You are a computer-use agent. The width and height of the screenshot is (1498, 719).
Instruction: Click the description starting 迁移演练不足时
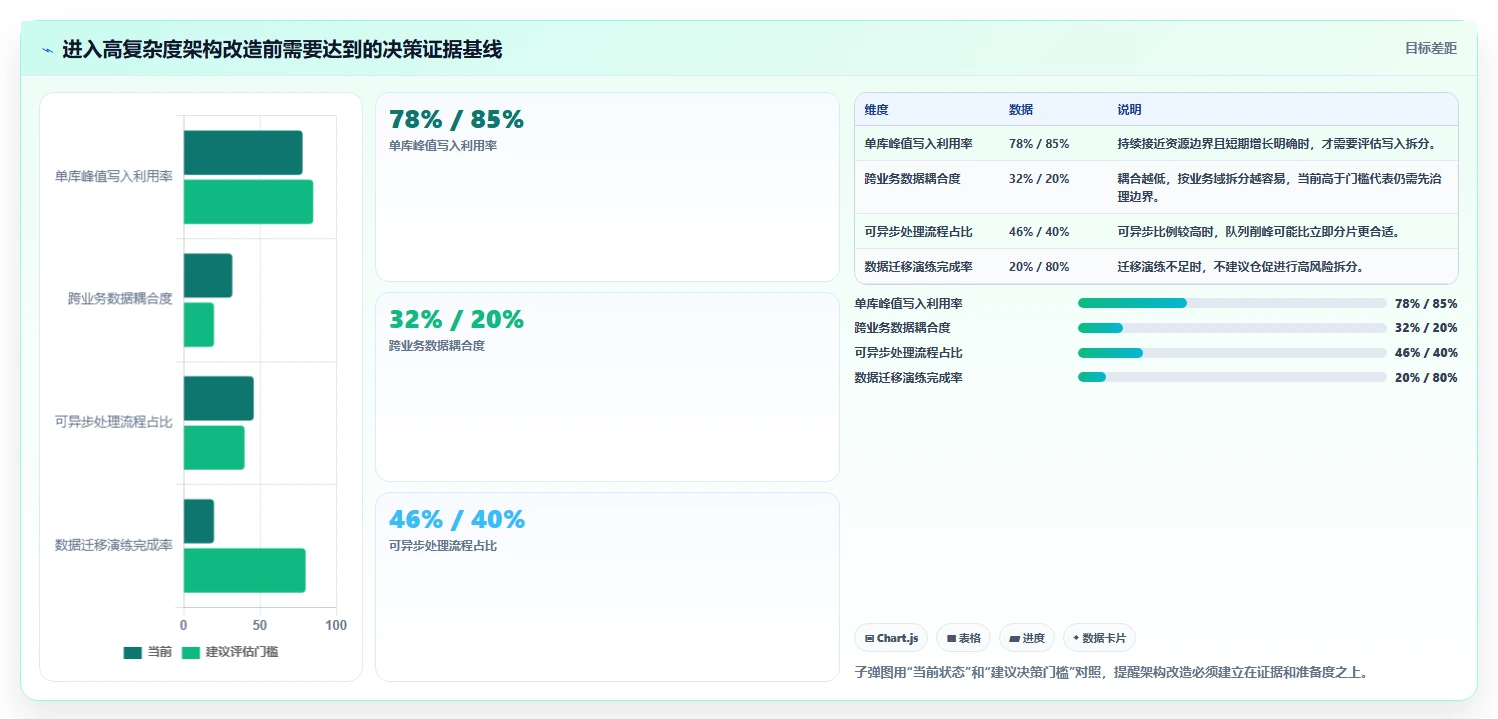1240,267
